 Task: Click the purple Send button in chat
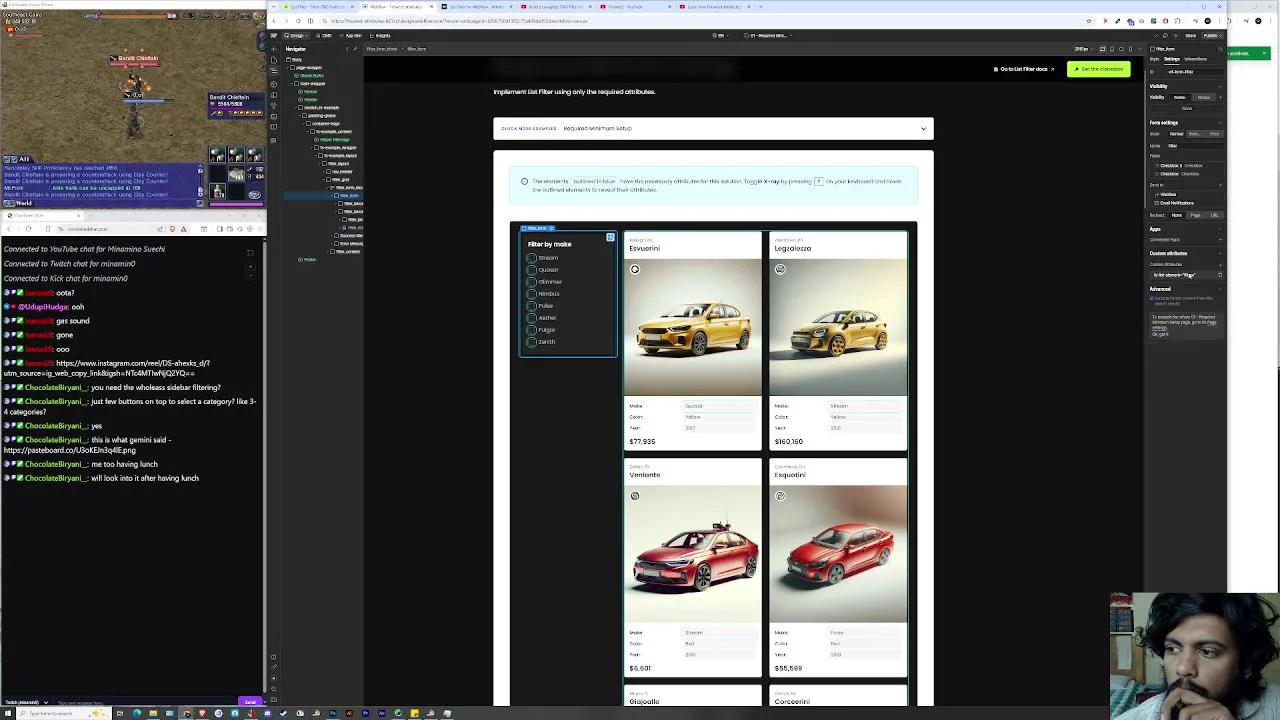click(x=249, y=703)
